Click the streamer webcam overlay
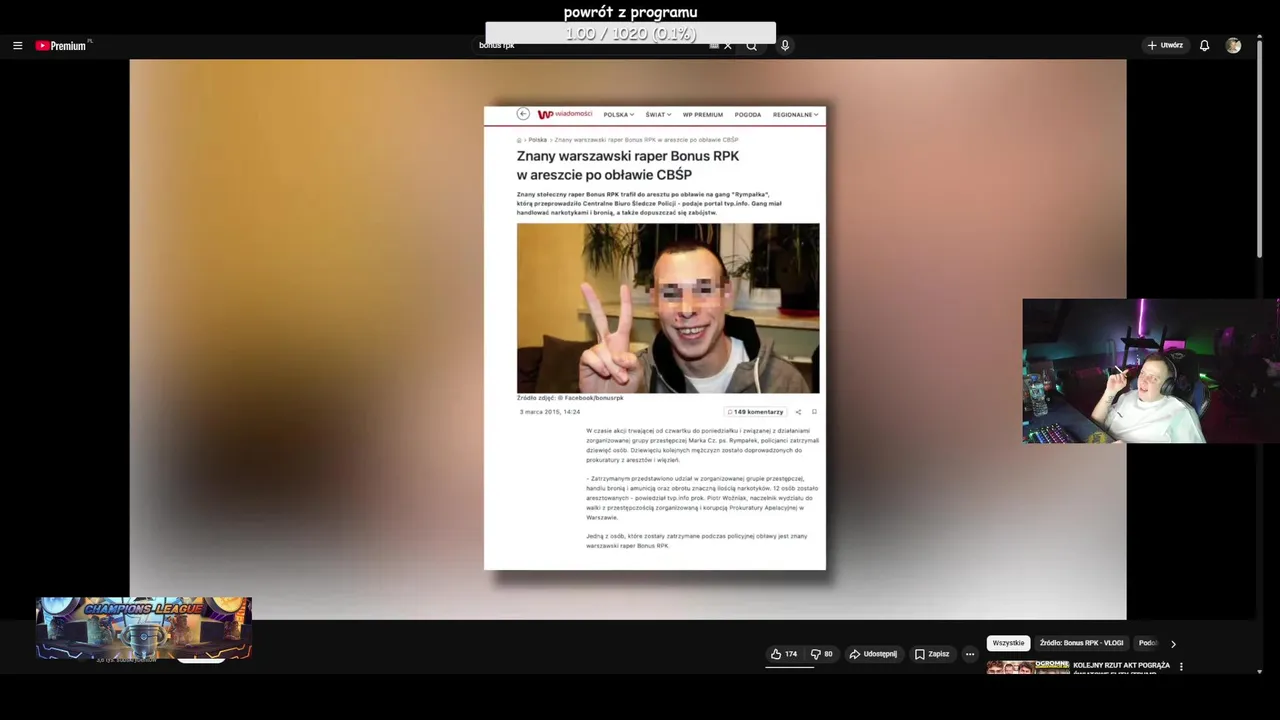Viewport: 1280px width, 720px height. pos(1151,371)
